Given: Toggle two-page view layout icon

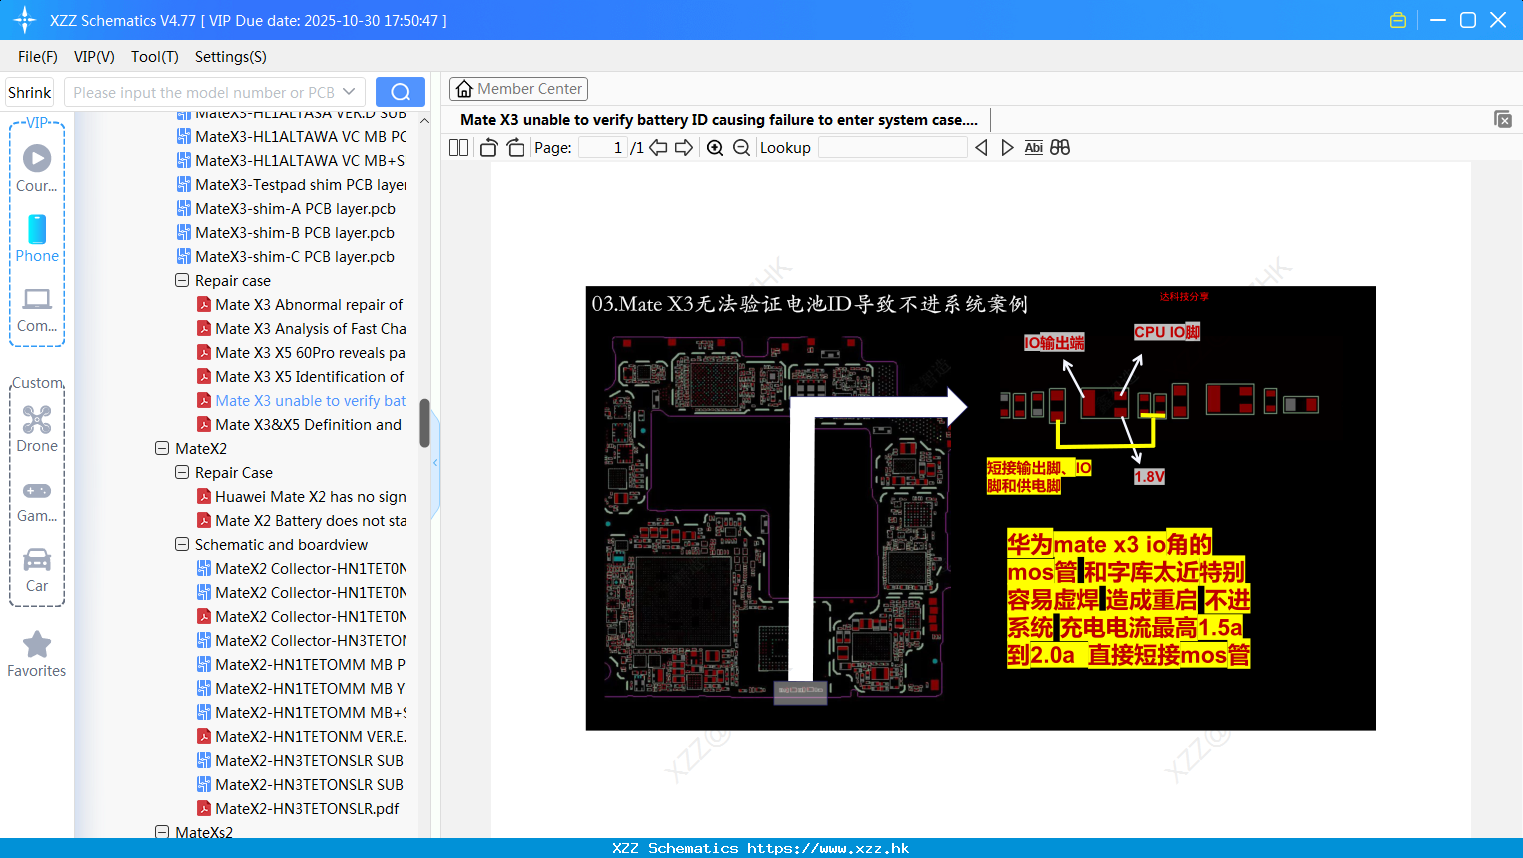Looking at the screenshot, I should (458, 148).
